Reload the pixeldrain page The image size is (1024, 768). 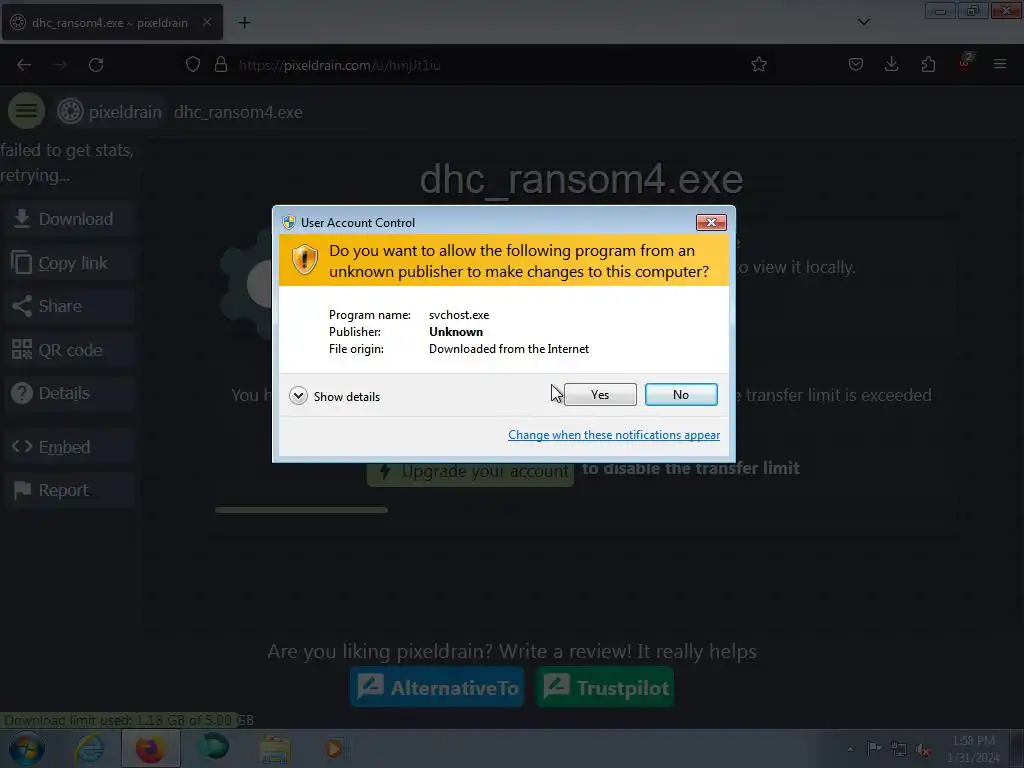pos(96,65)
